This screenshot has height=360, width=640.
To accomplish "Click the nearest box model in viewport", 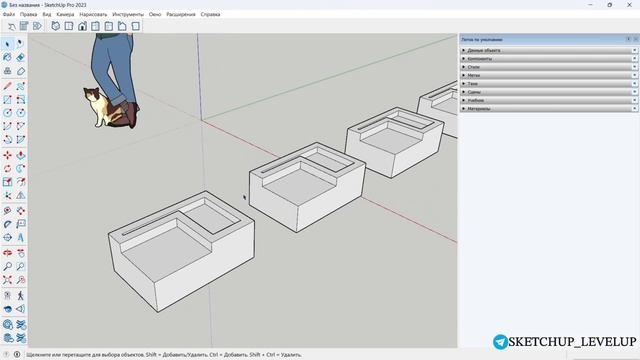I will click(182, 251).
